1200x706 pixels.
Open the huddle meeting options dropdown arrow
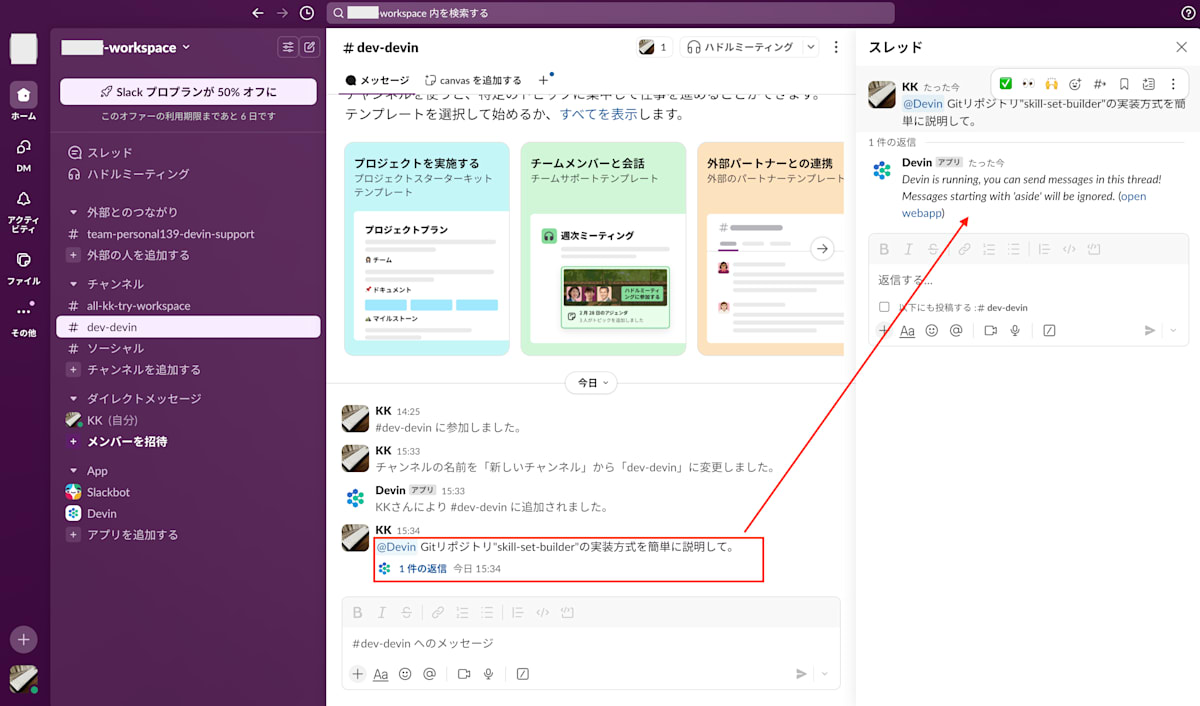pyautogui.click(x=810, y=47)
